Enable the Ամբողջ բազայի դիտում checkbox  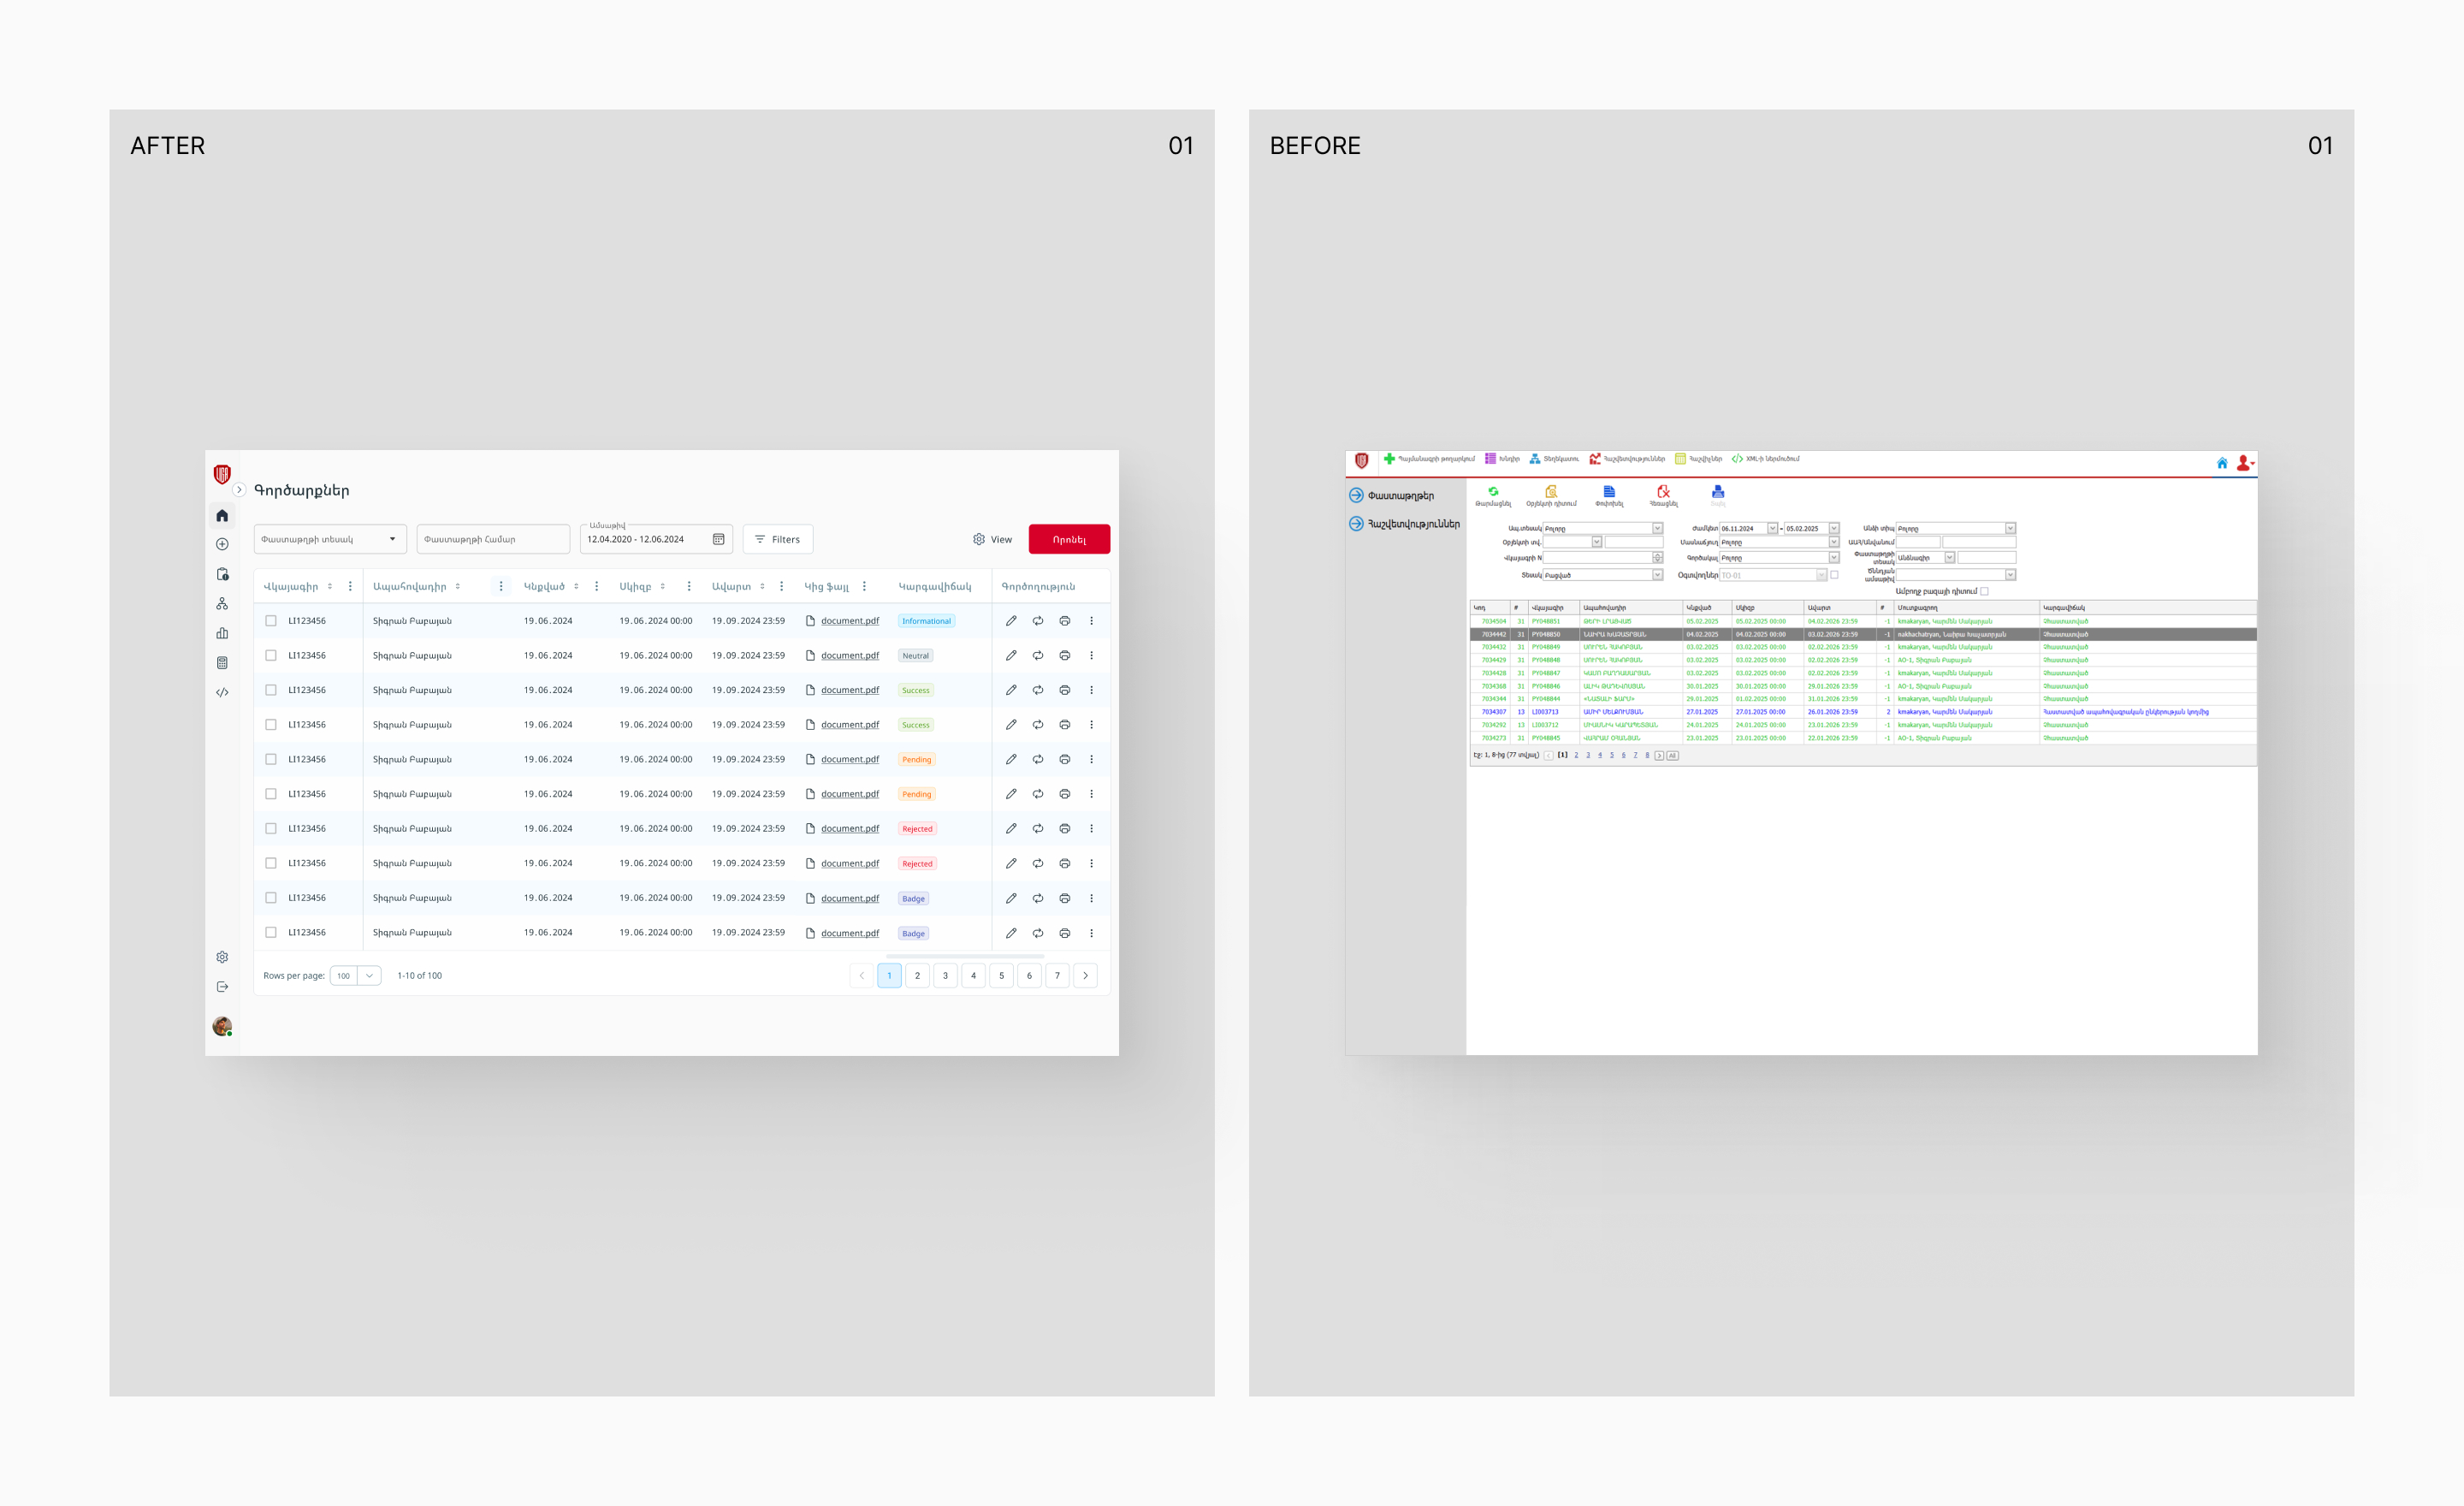tap(1985, 591)
